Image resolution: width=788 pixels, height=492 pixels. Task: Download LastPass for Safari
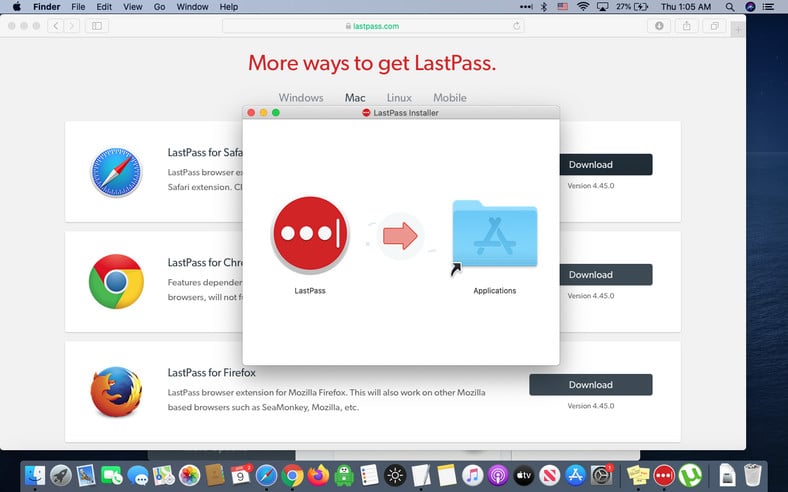(606, 164)
